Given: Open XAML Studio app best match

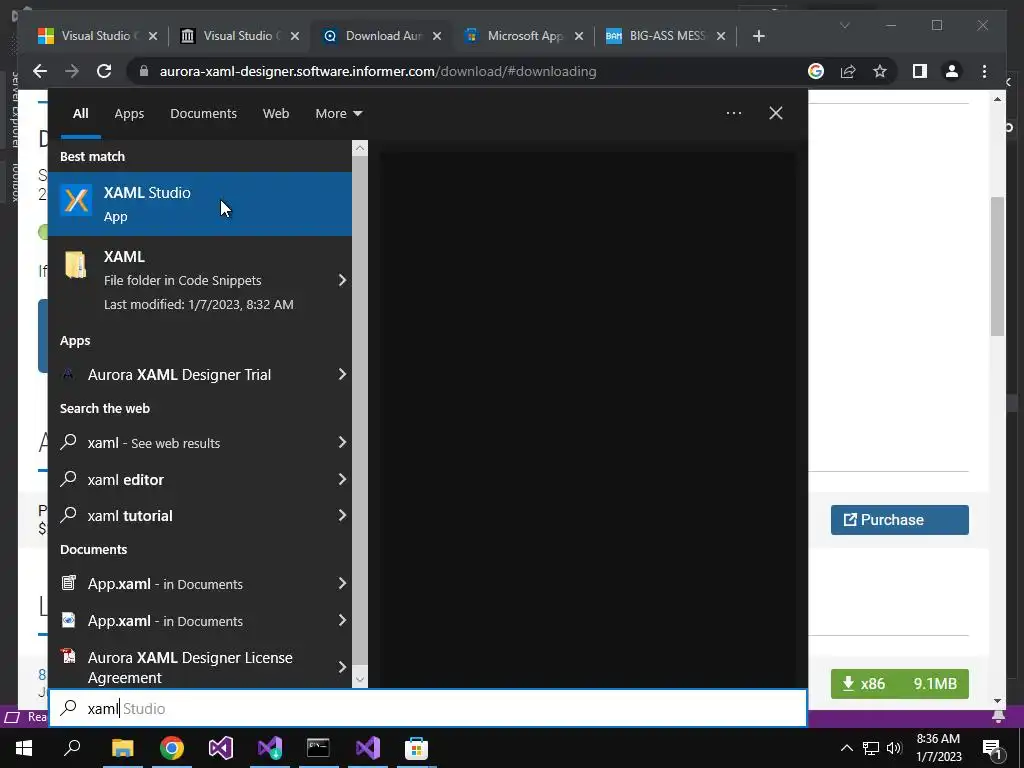Looking at the screenshot, I should click(200, 204).
